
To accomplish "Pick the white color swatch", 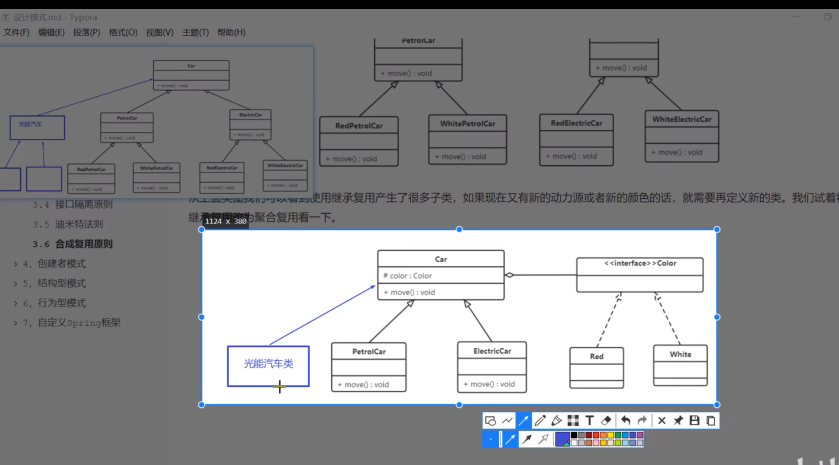I will tap(574, 443).
